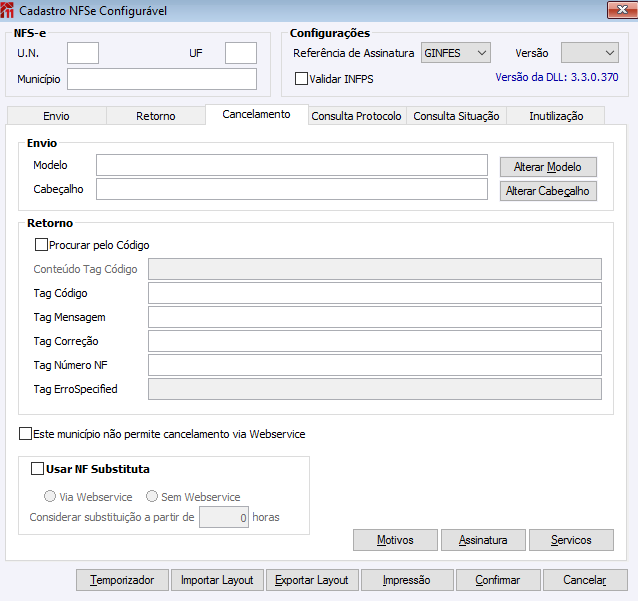Select the Consulta Protocolo tab
This screenshot has height=601, width=638.
[x=356, y=116]
